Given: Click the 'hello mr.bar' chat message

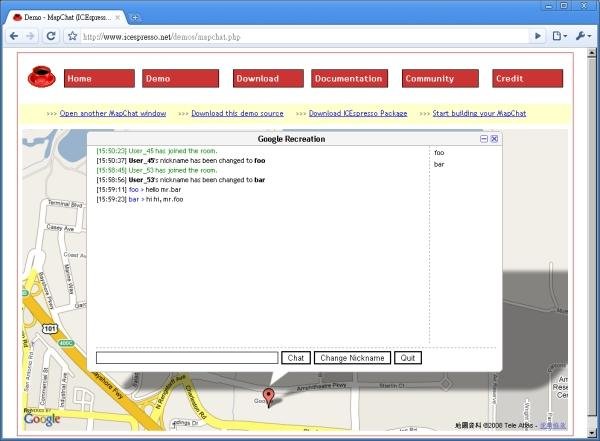Looking at the screenshot, I should click(163, 189).
